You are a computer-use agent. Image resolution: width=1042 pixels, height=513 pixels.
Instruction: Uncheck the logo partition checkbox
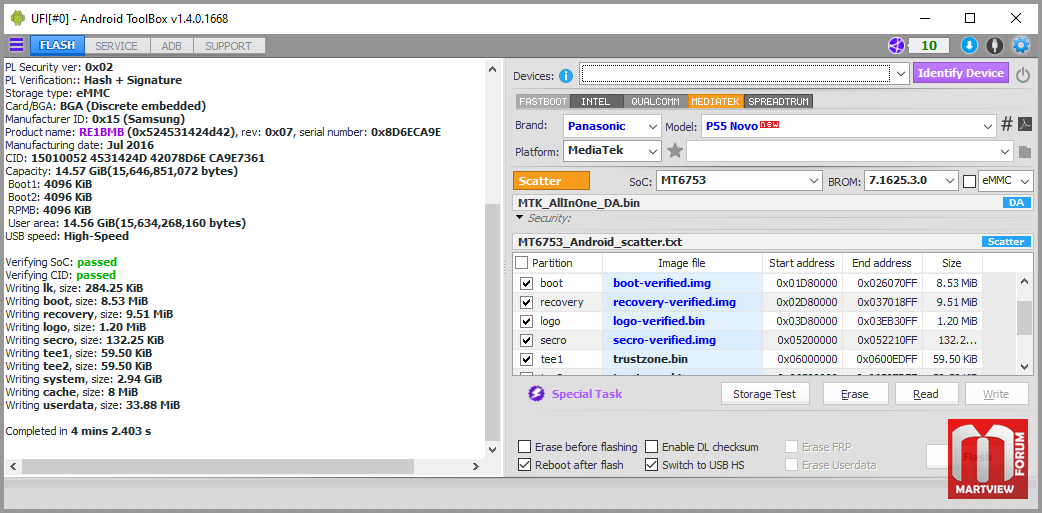point(526,322)
